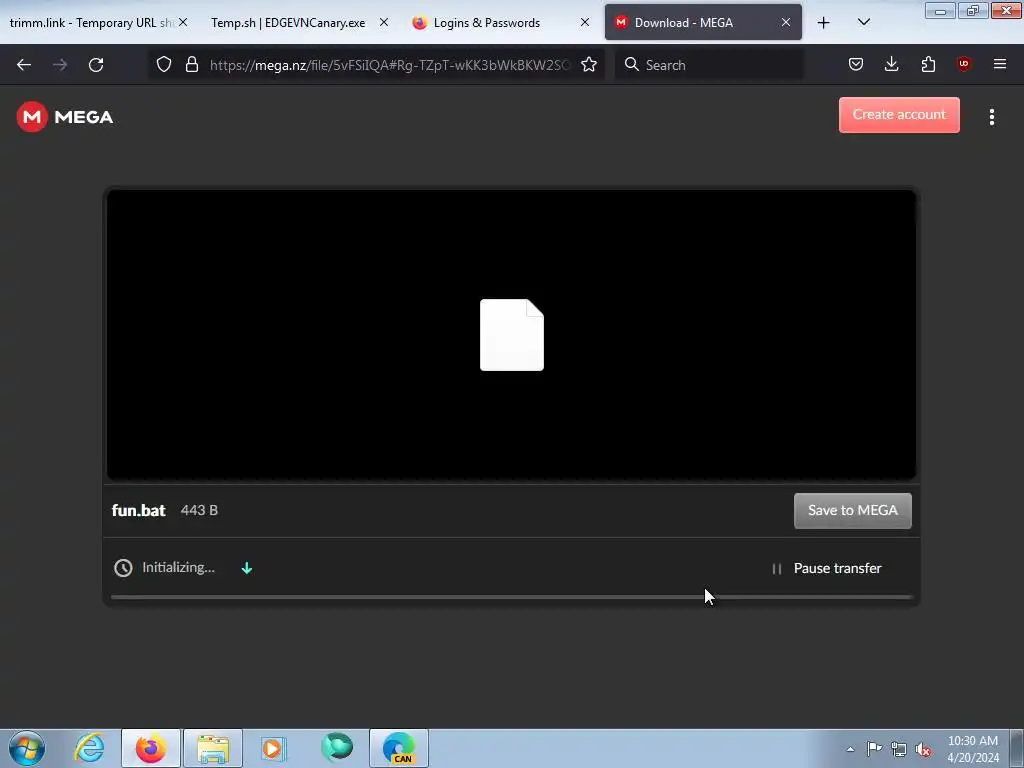The height and width of the screenshot is (768, 1024).
Task: Click the Save to MEGA button
Action: click(x=852, y=511)
